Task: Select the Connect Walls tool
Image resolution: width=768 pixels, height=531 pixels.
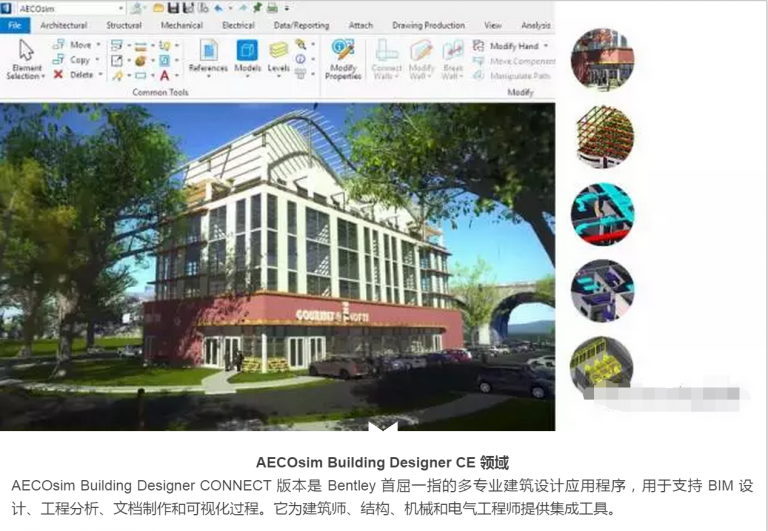Action: [386, 59]
